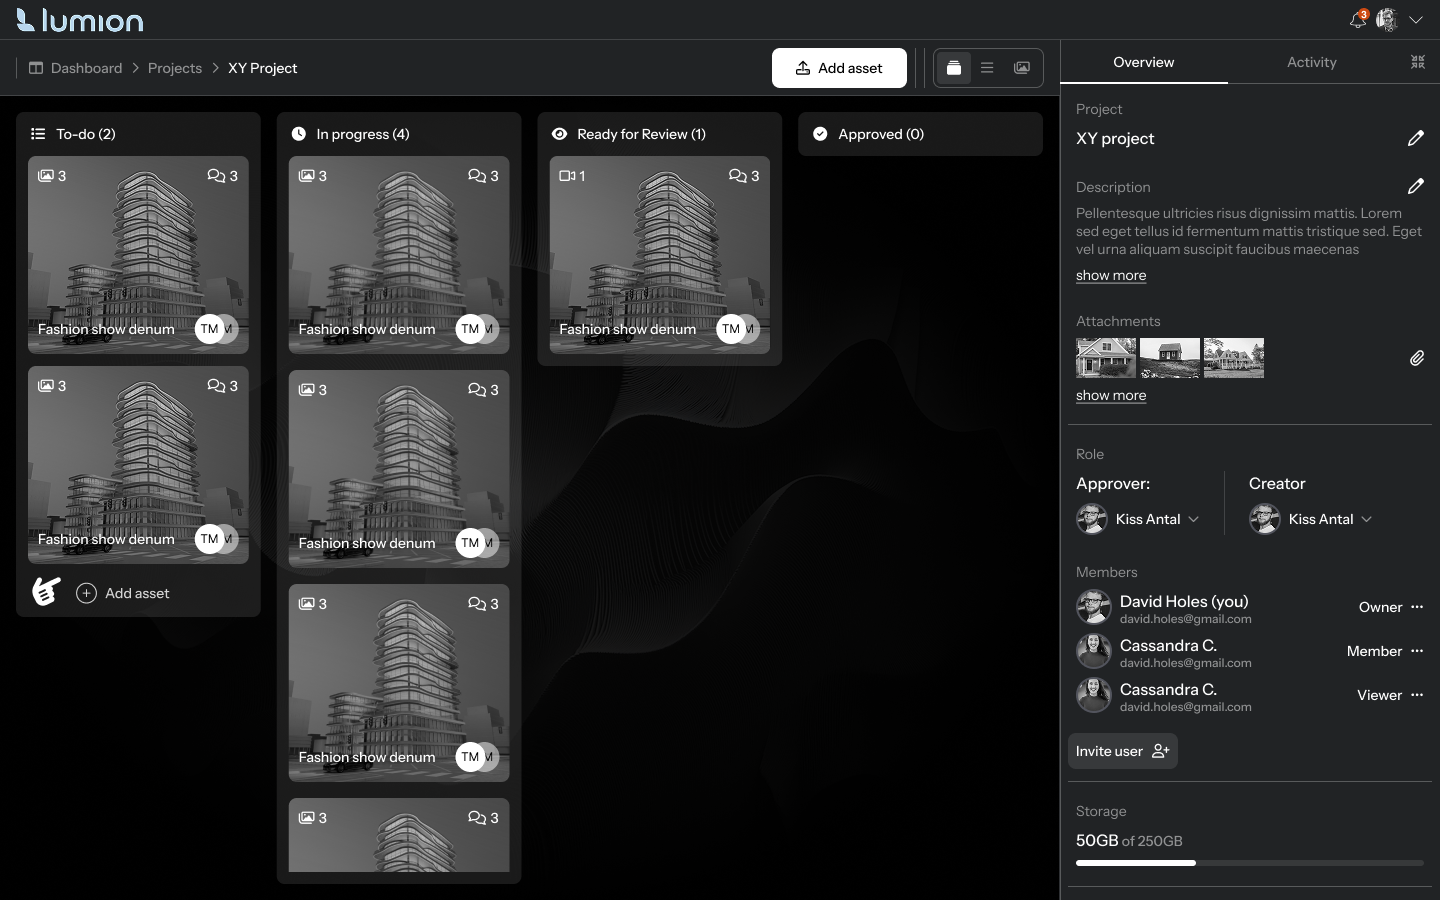This screenshot has width=1440, height=900.
Task: Select the In progress (4) column title
Action: point(363,134)
